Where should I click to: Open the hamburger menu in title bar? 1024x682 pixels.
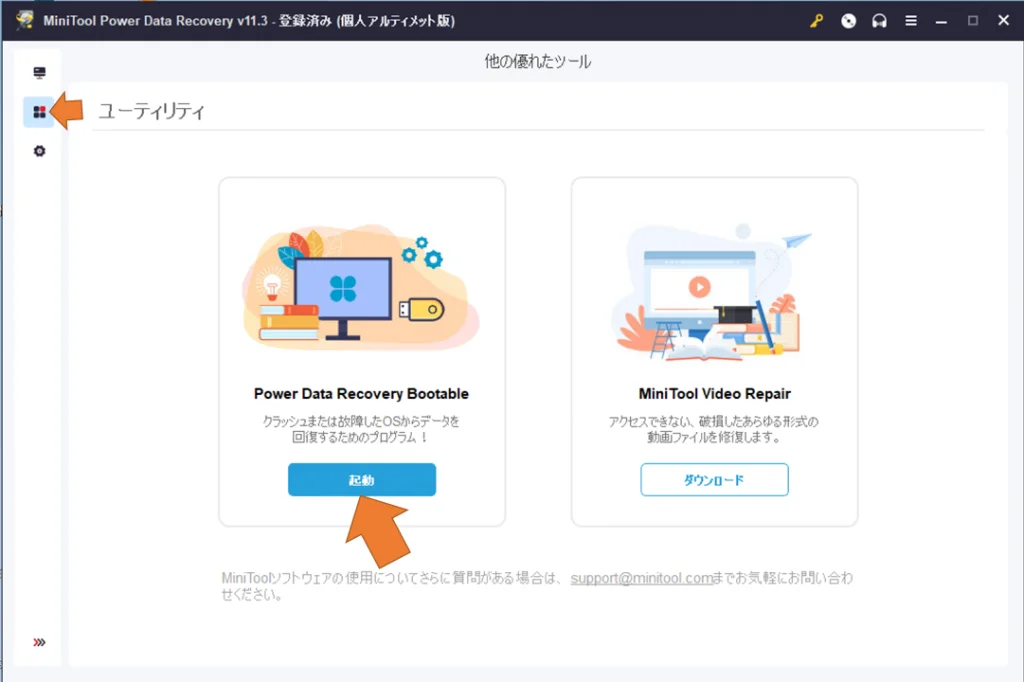[x=910, y=20]
